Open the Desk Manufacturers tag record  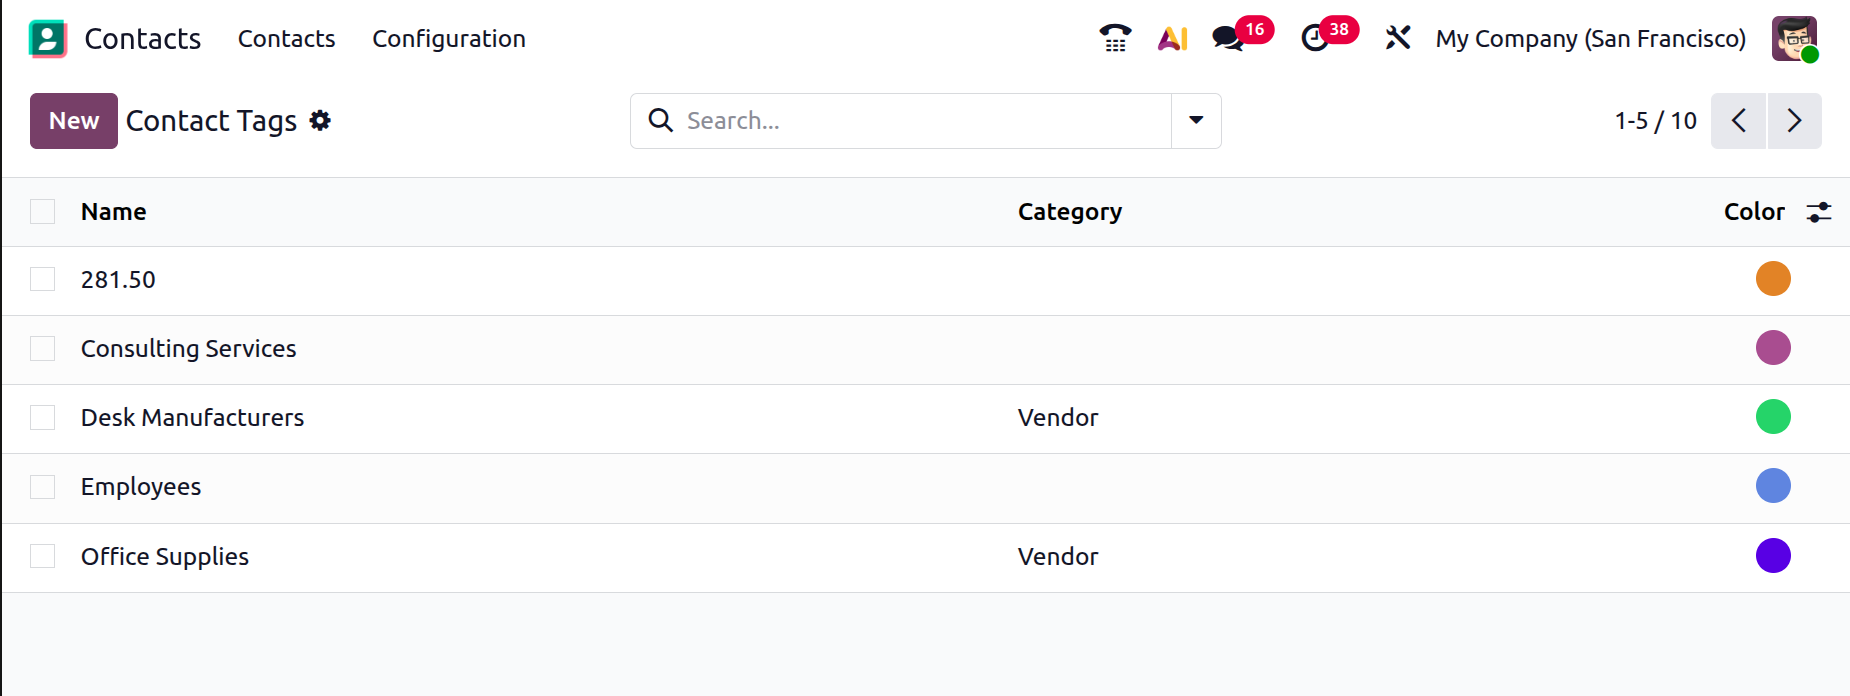click(x=192, y=418)
